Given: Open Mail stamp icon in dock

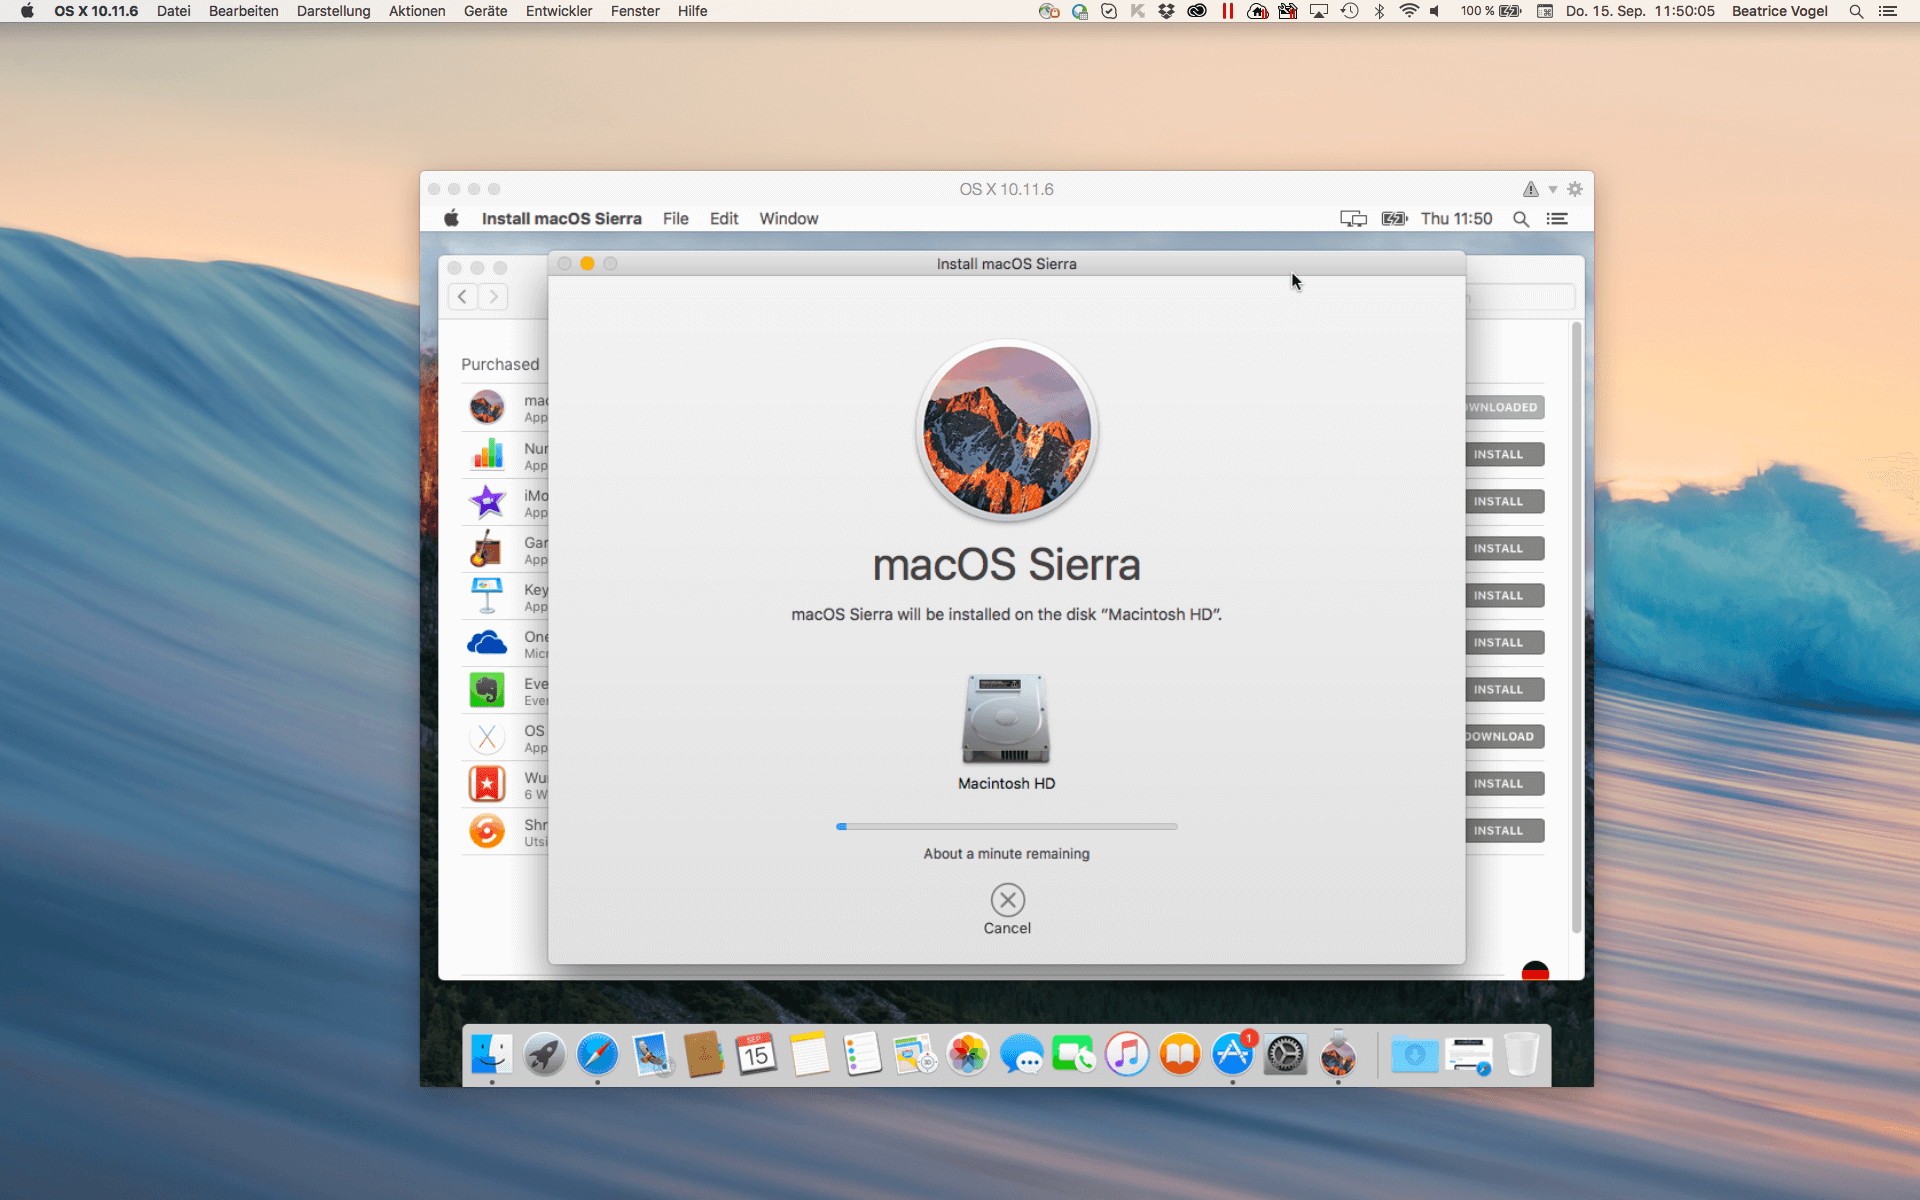Looking at the screenshot, I should [651, 1054].
